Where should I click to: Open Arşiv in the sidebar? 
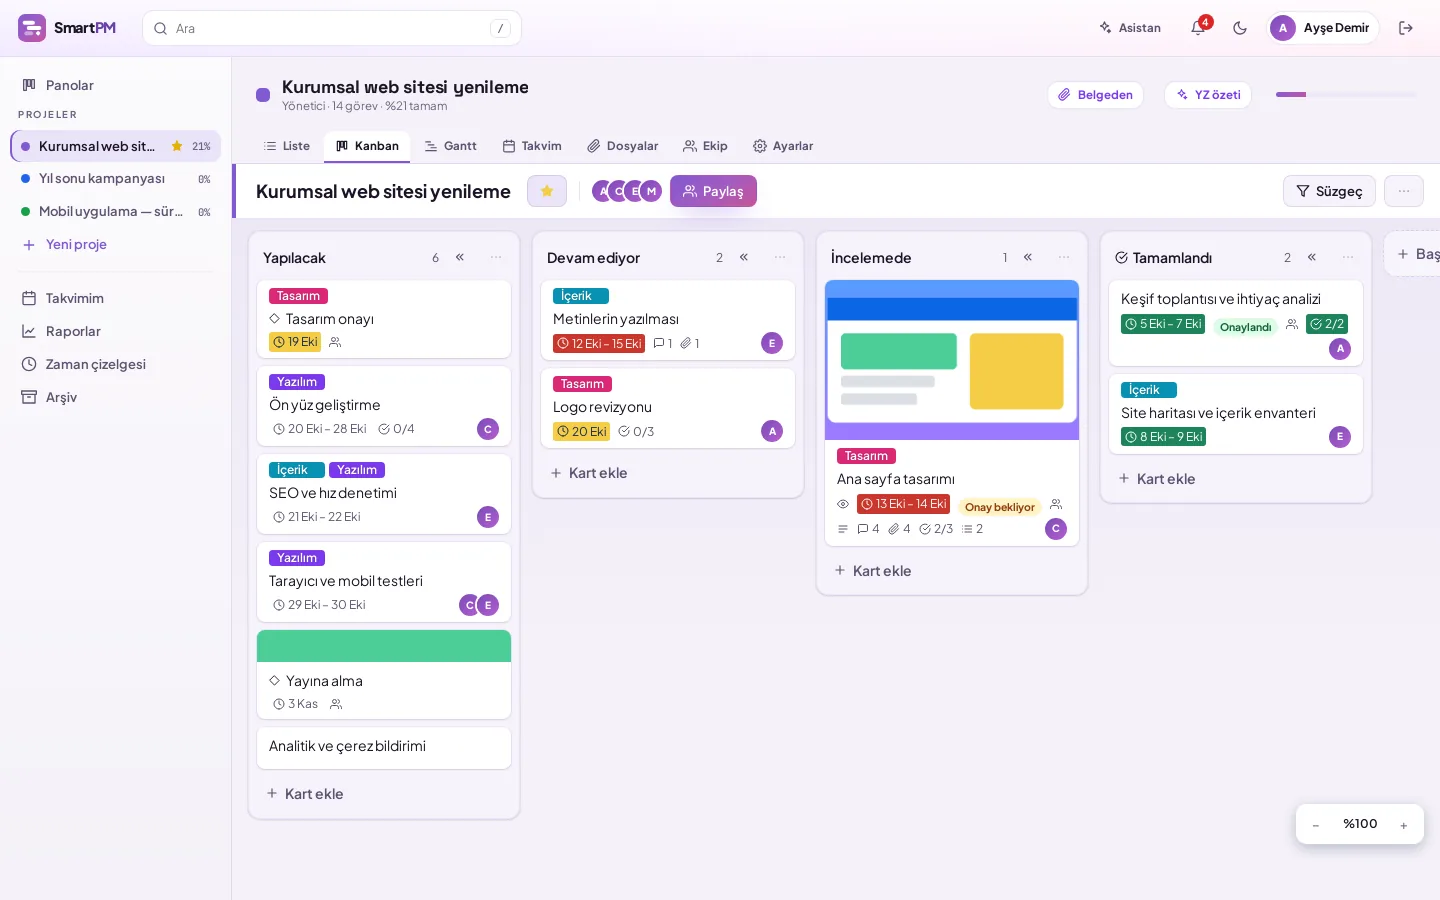pyautogui.click(x=115, y=397)
